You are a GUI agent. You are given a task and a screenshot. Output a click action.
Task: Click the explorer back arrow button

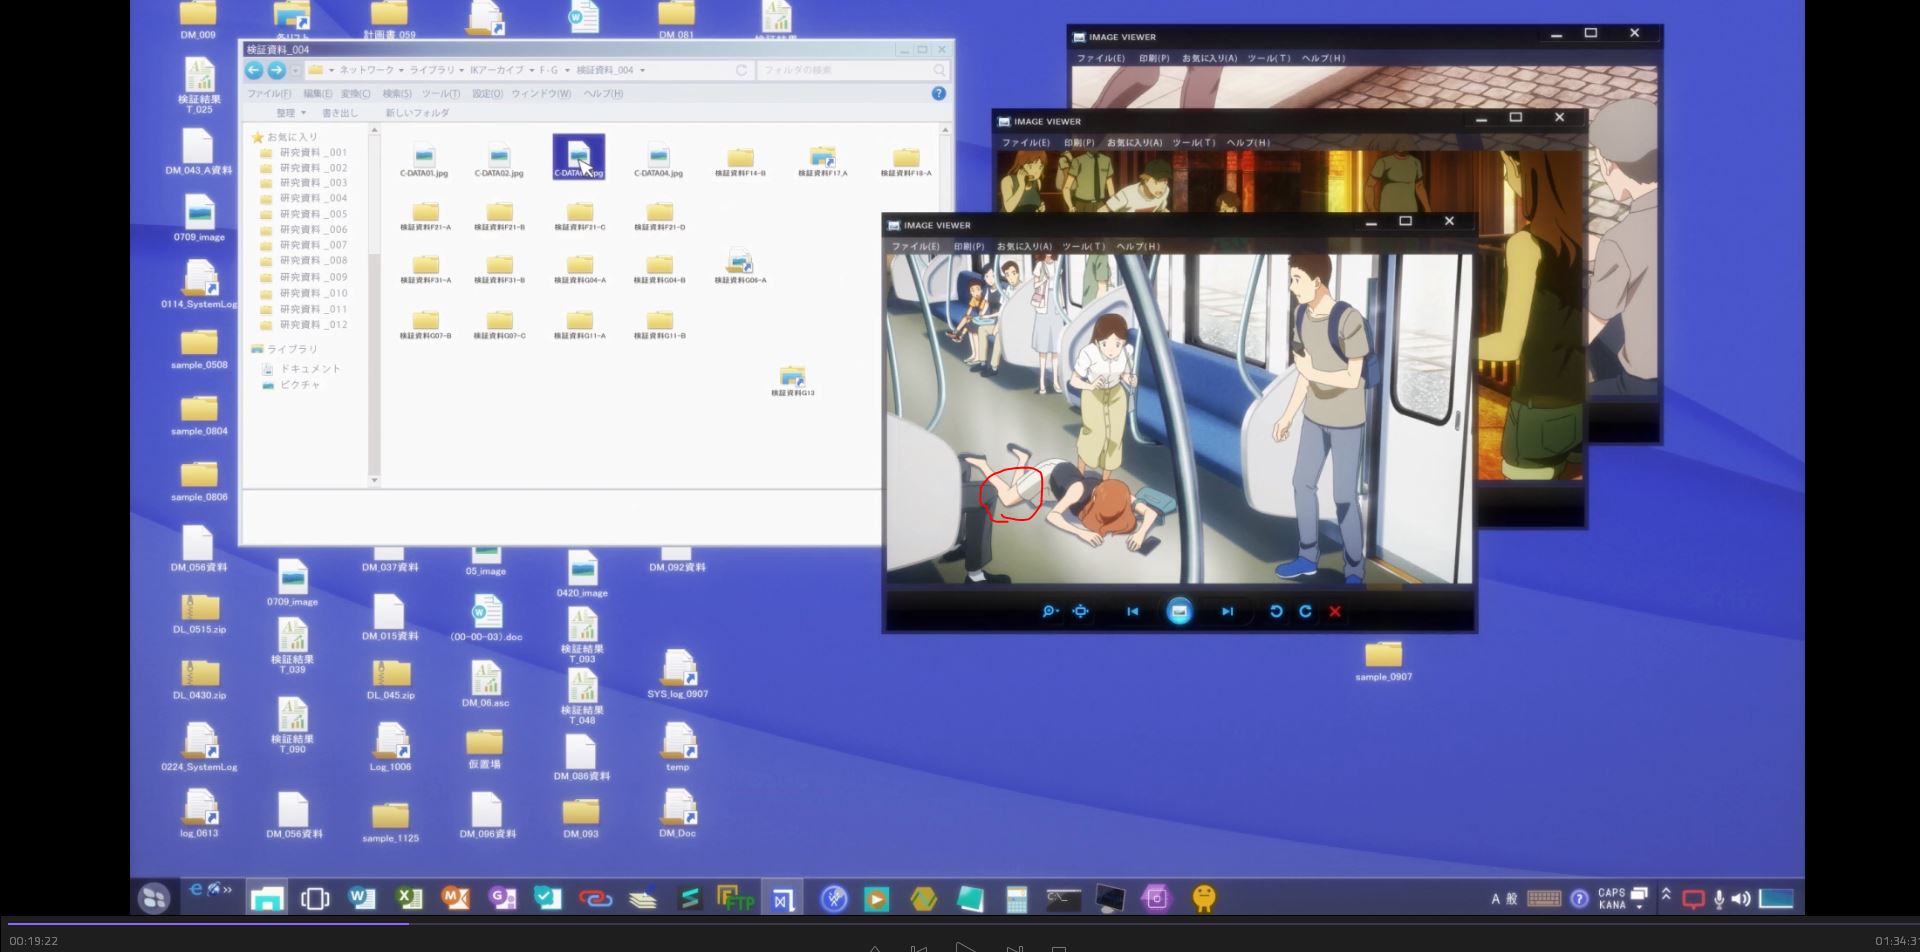(254, 70)
